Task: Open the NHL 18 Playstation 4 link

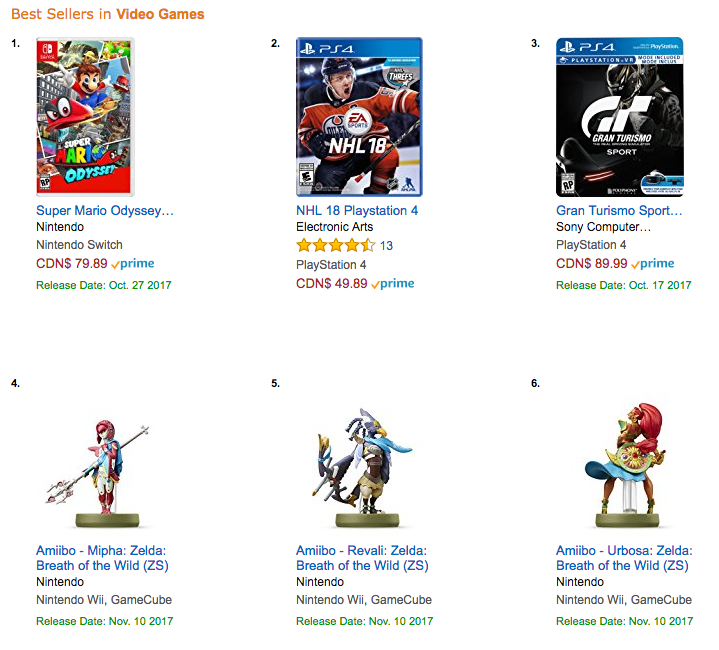Action: 357,211
